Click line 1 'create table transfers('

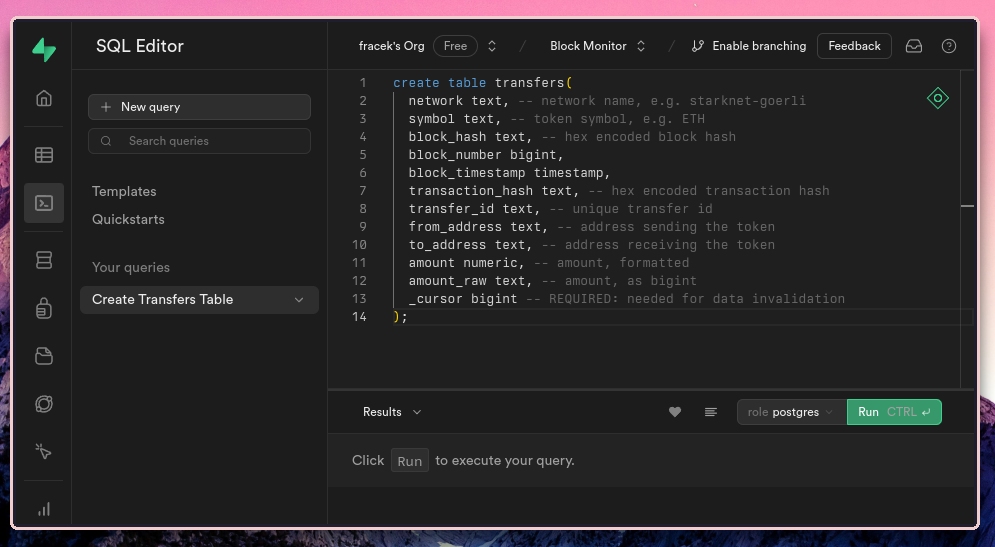point(482,82)
